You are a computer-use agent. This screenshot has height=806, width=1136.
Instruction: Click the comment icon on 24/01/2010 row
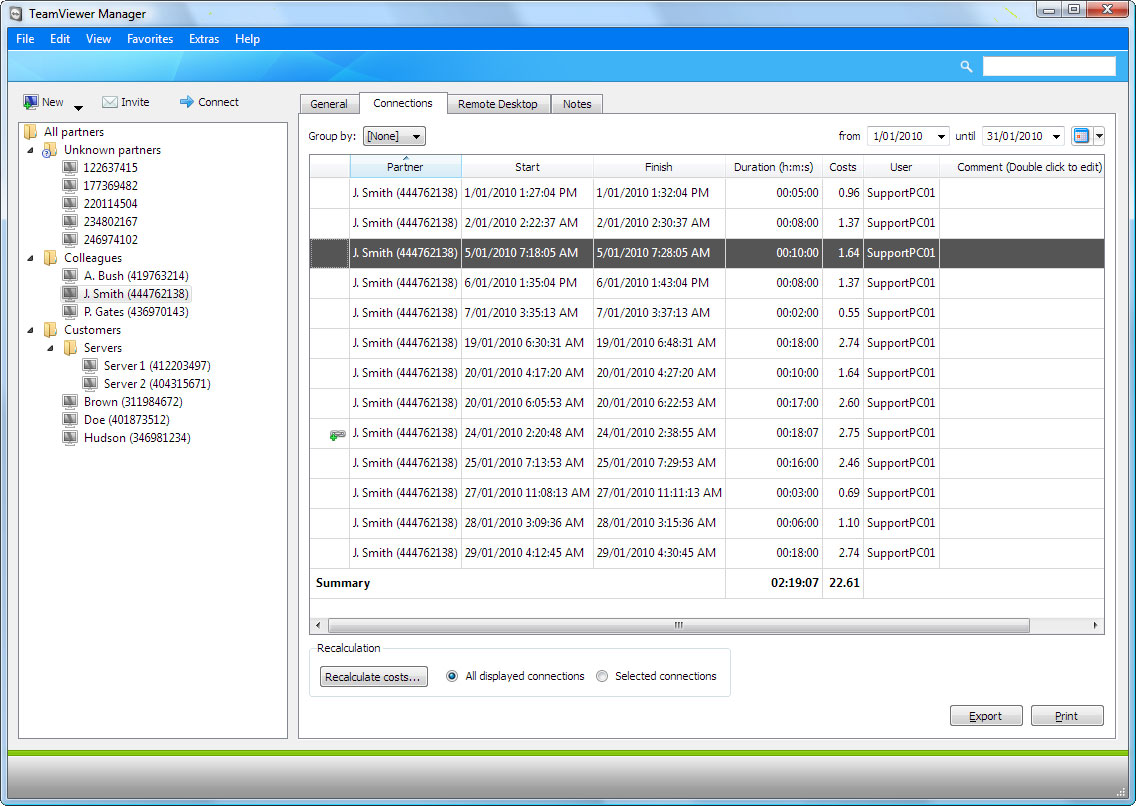pyautogui.click(x=337, y=435)
